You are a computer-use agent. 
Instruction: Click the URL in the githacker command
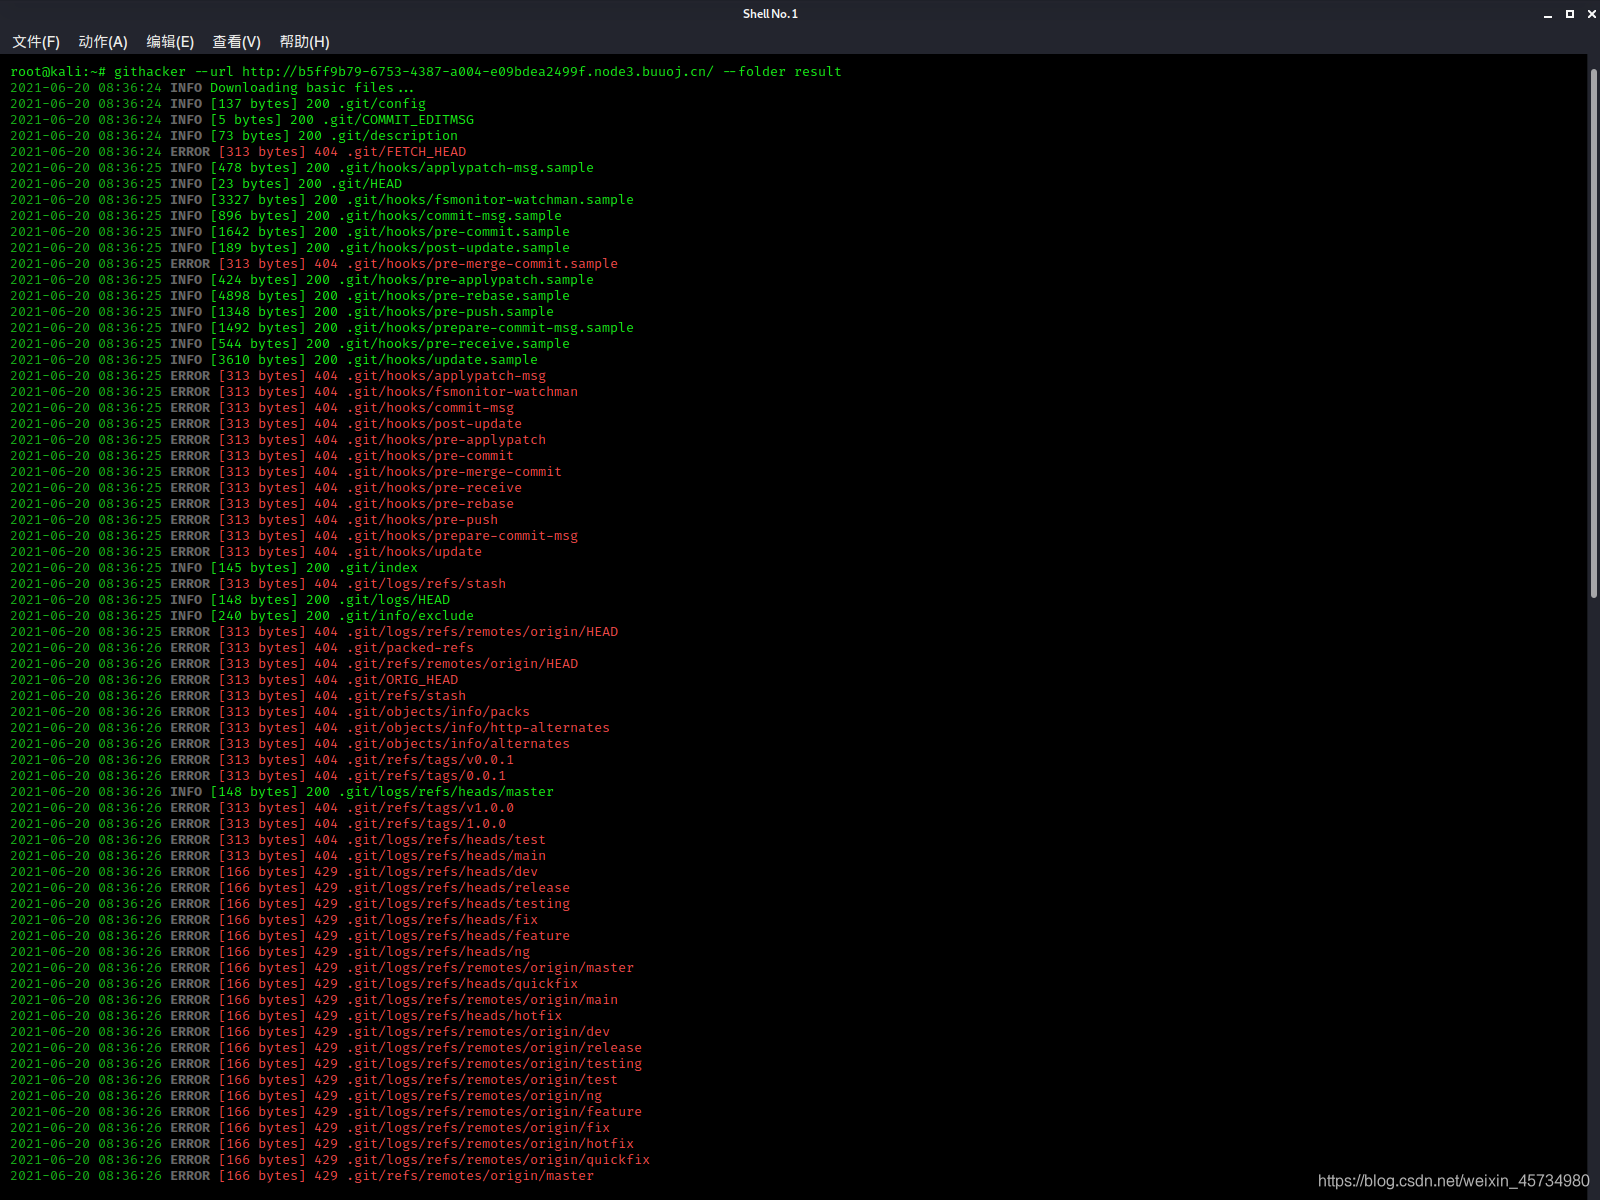[478, 72]
